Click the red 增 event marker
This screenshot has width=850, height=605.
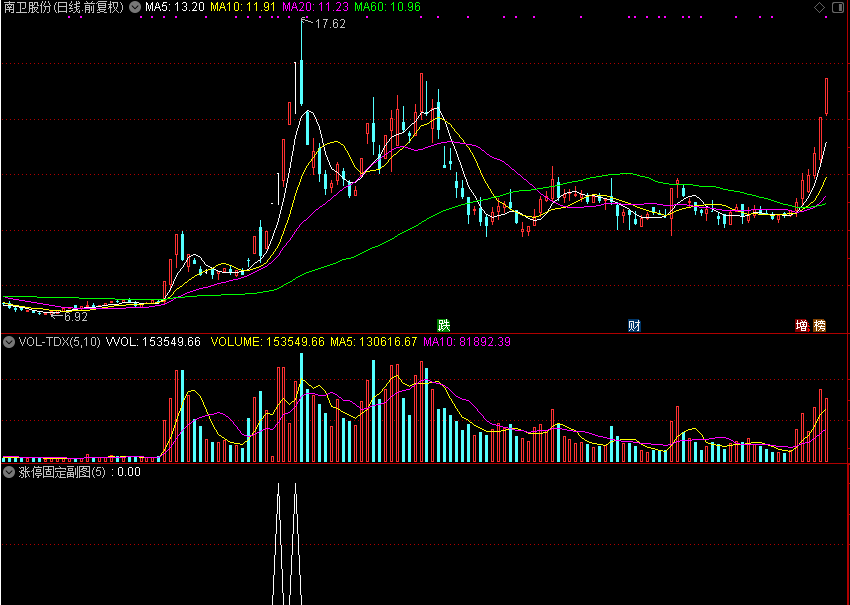pyautogui.click(x=801, y=325)
